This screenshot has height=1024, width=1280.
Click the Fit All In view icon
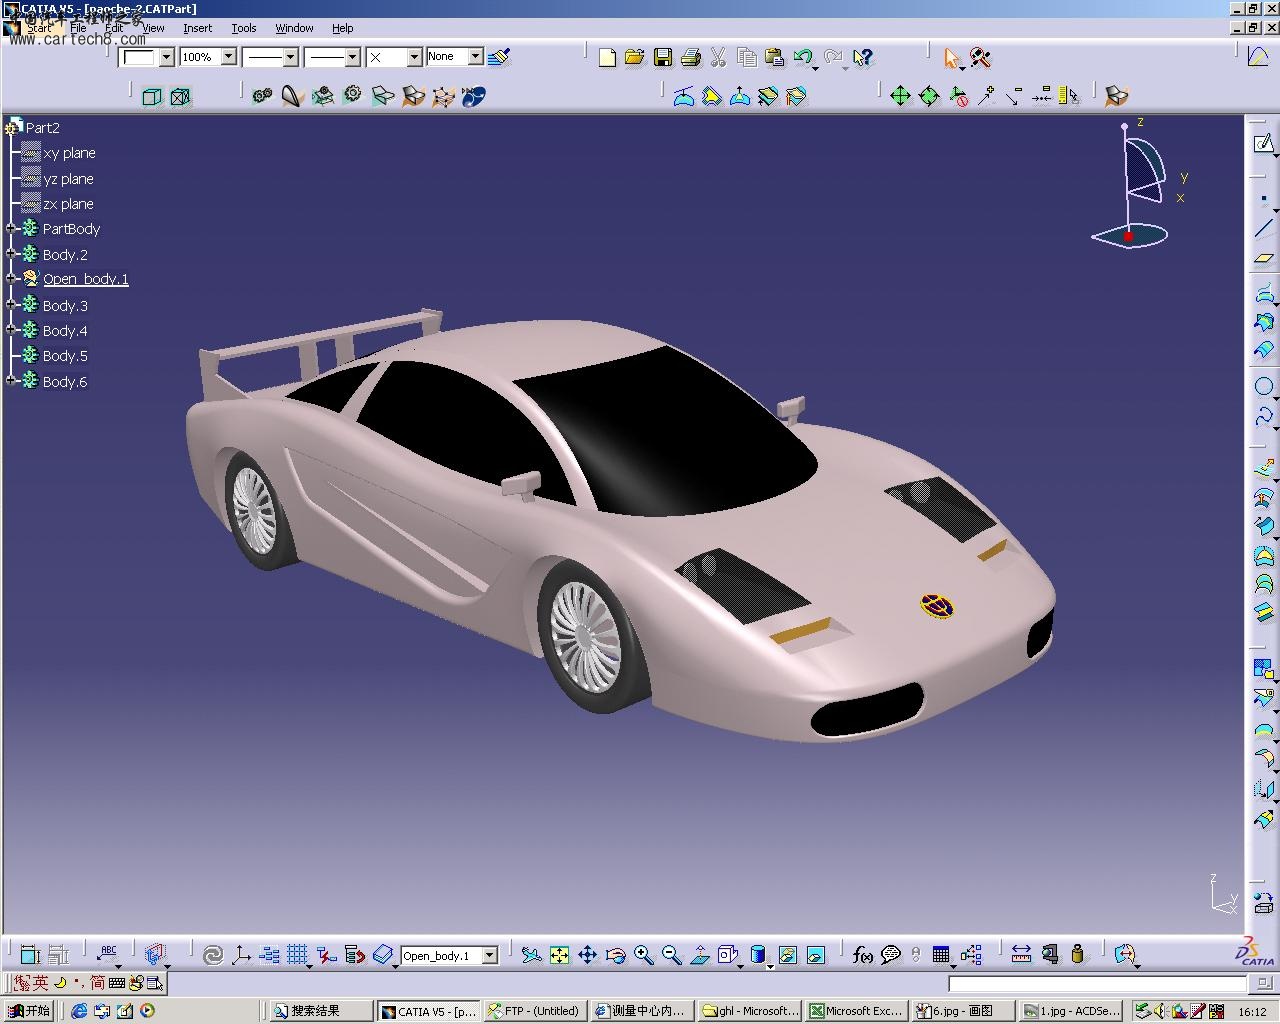click(x=559, y=955)
